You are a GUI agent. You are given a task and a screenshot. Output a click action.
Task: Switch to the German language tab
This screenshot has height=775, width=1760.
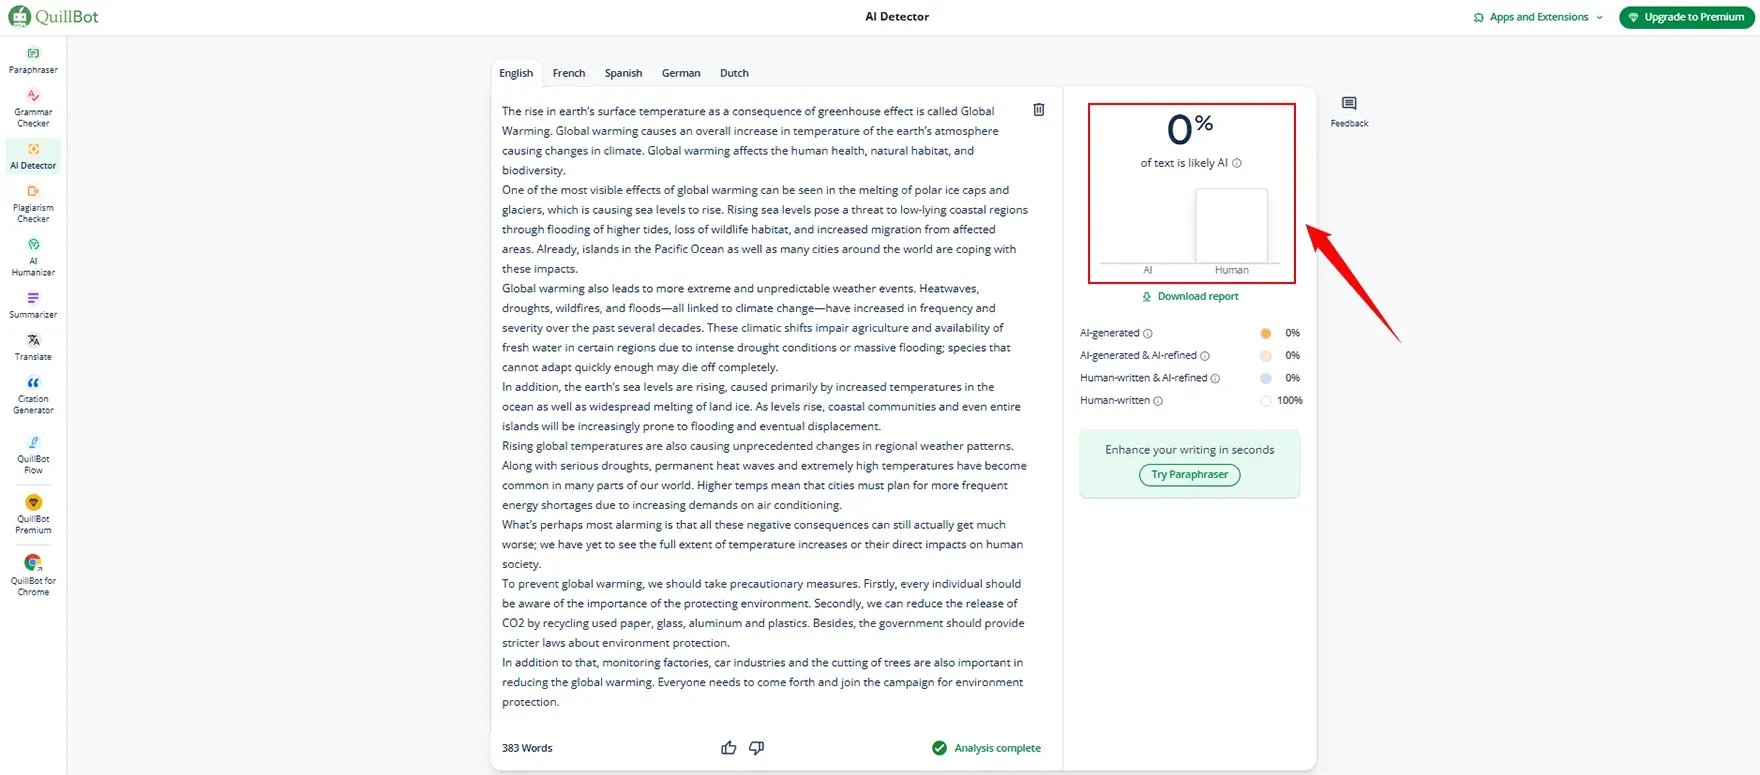point(681,73)
